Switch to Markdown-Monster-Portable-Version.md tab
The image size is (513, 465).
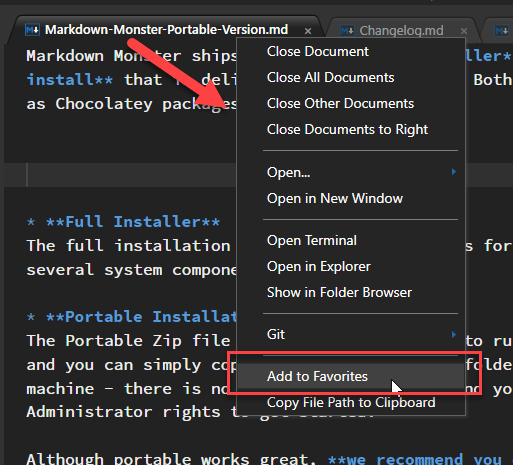click(x=166, y=30)
